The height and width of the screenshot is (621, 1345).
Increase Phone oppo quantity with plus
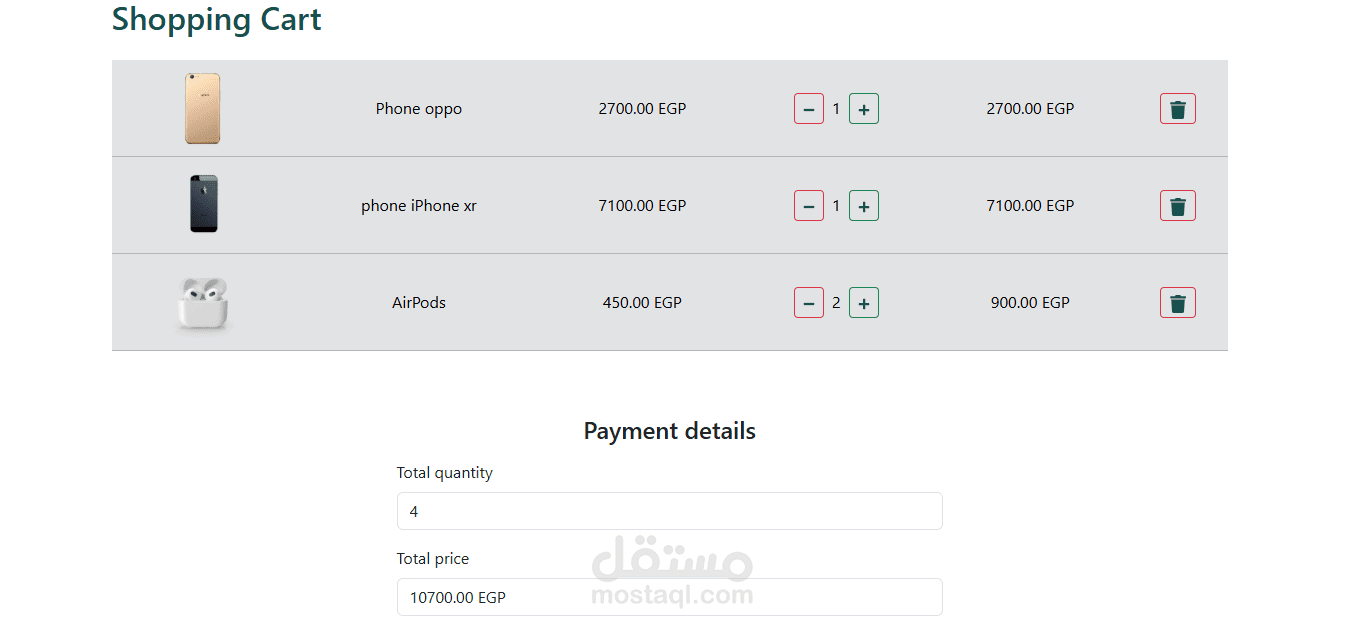pos(864,109)
